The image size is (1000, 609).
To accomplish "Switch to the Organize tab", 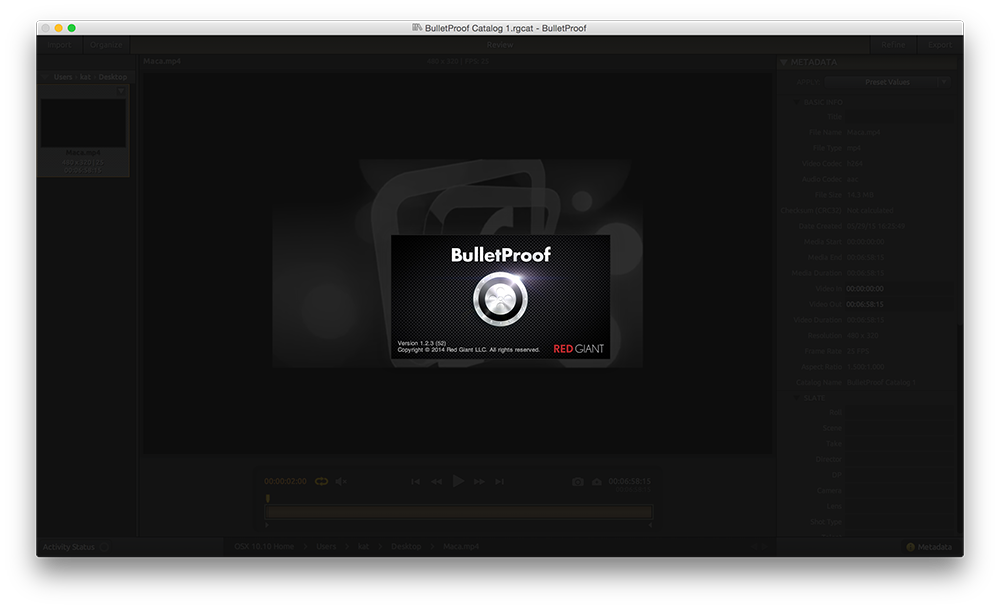I will [x=106, y=45].
